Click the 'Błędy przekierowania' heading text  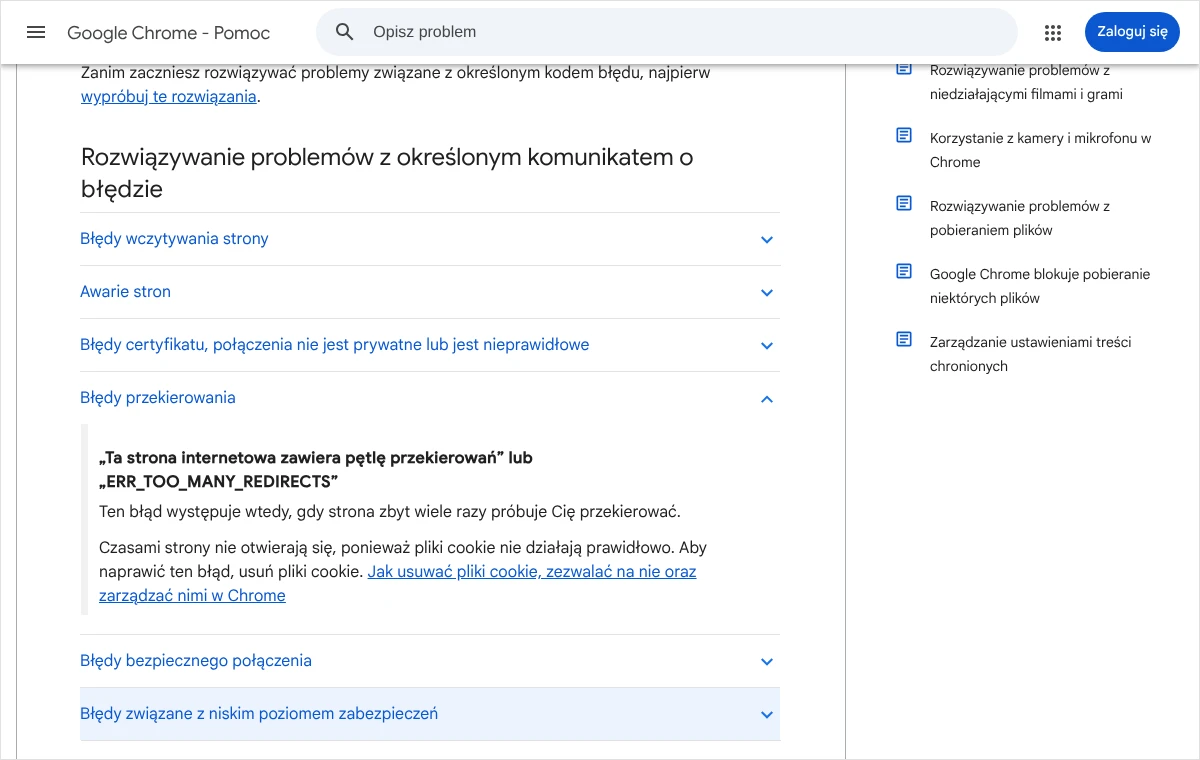coord(158,398)
